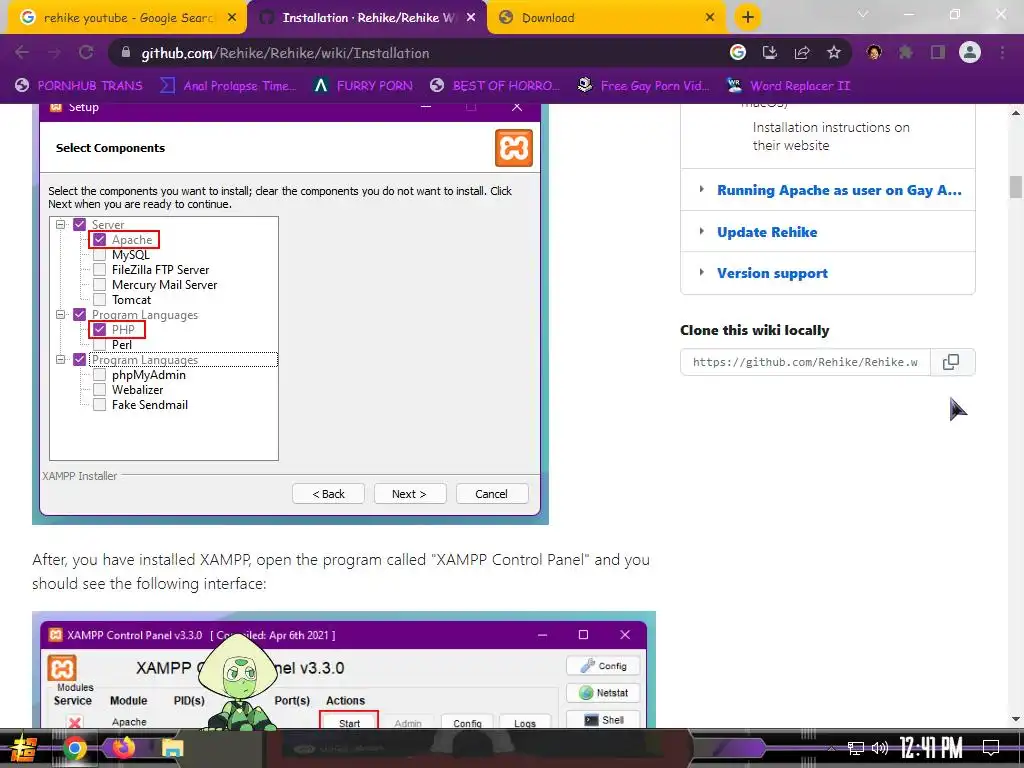The width and height of the screenshot is (1024, 768).
Task: Enable the phpMyAdmin checkbox
Action: tap(99, 375)
